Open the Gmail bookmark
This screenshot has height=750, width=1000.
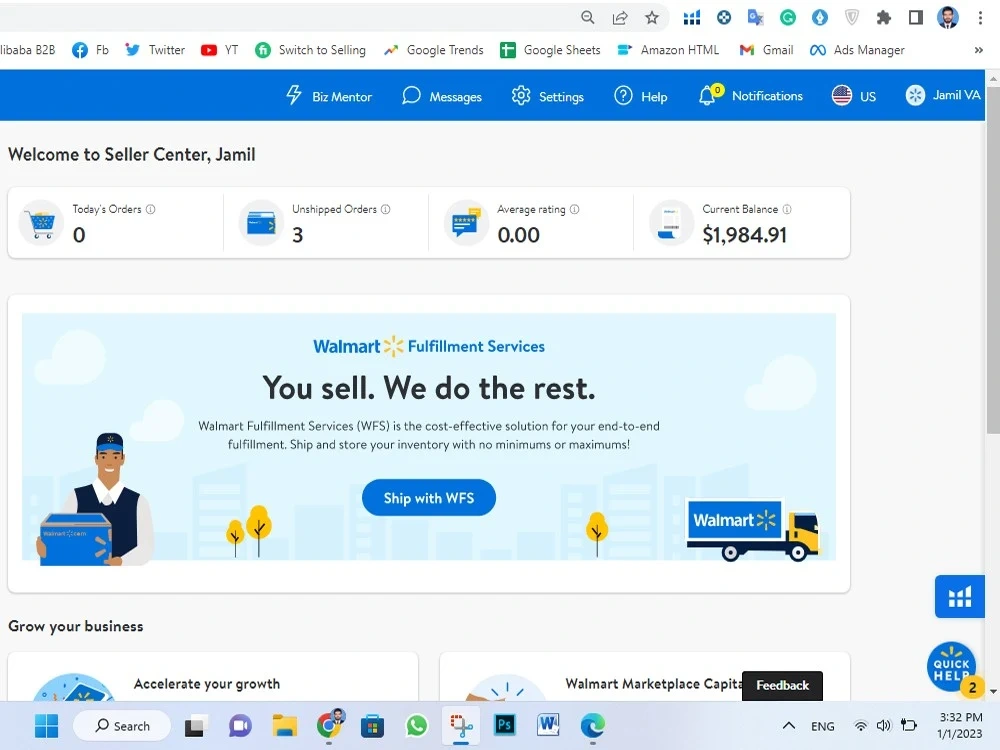766,50
